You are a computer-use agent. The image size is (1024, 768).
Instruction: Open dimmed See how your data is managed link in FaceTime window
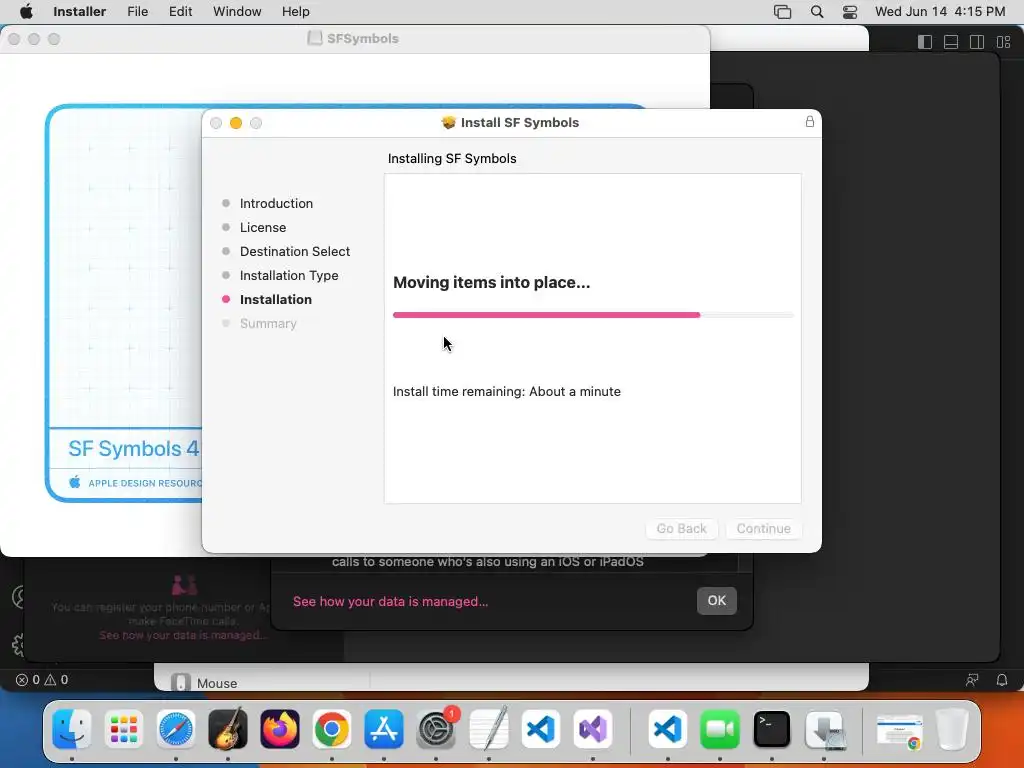pos(183,635)
